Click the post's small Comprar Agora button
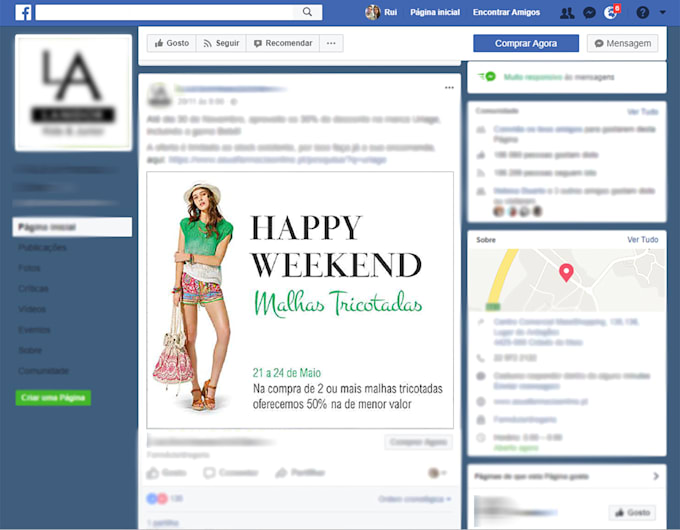The height and width of the screenshot is (530, 680). pos(418,442)
